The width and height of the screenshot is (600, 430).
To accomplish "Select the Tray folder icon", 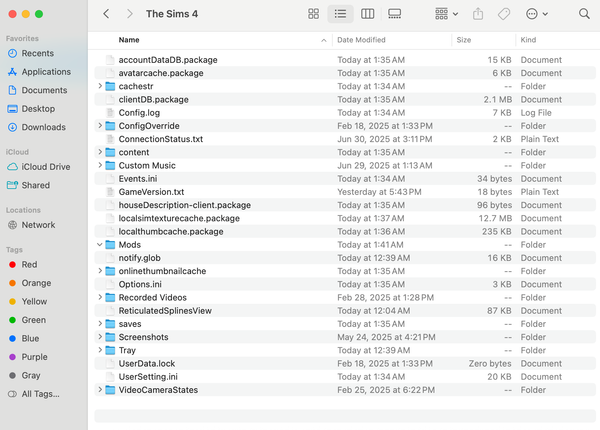I will coord(110,350).
